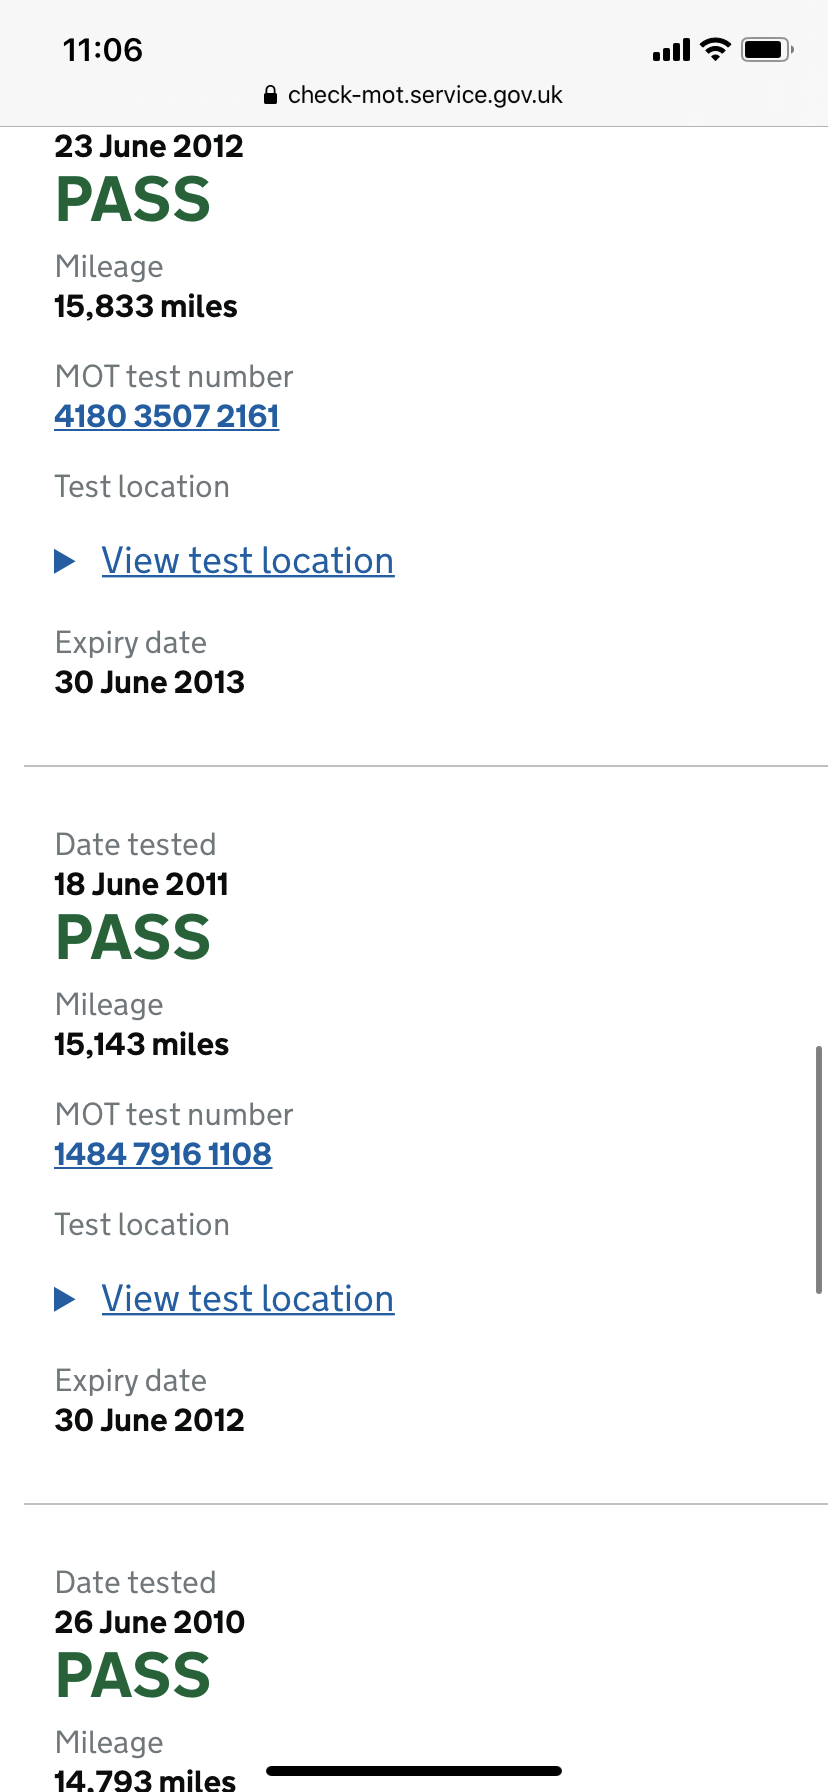Expand triangle arrow for 2012 test location
The width and height of the screenshot is (828, 1792).
click(65, 561)
